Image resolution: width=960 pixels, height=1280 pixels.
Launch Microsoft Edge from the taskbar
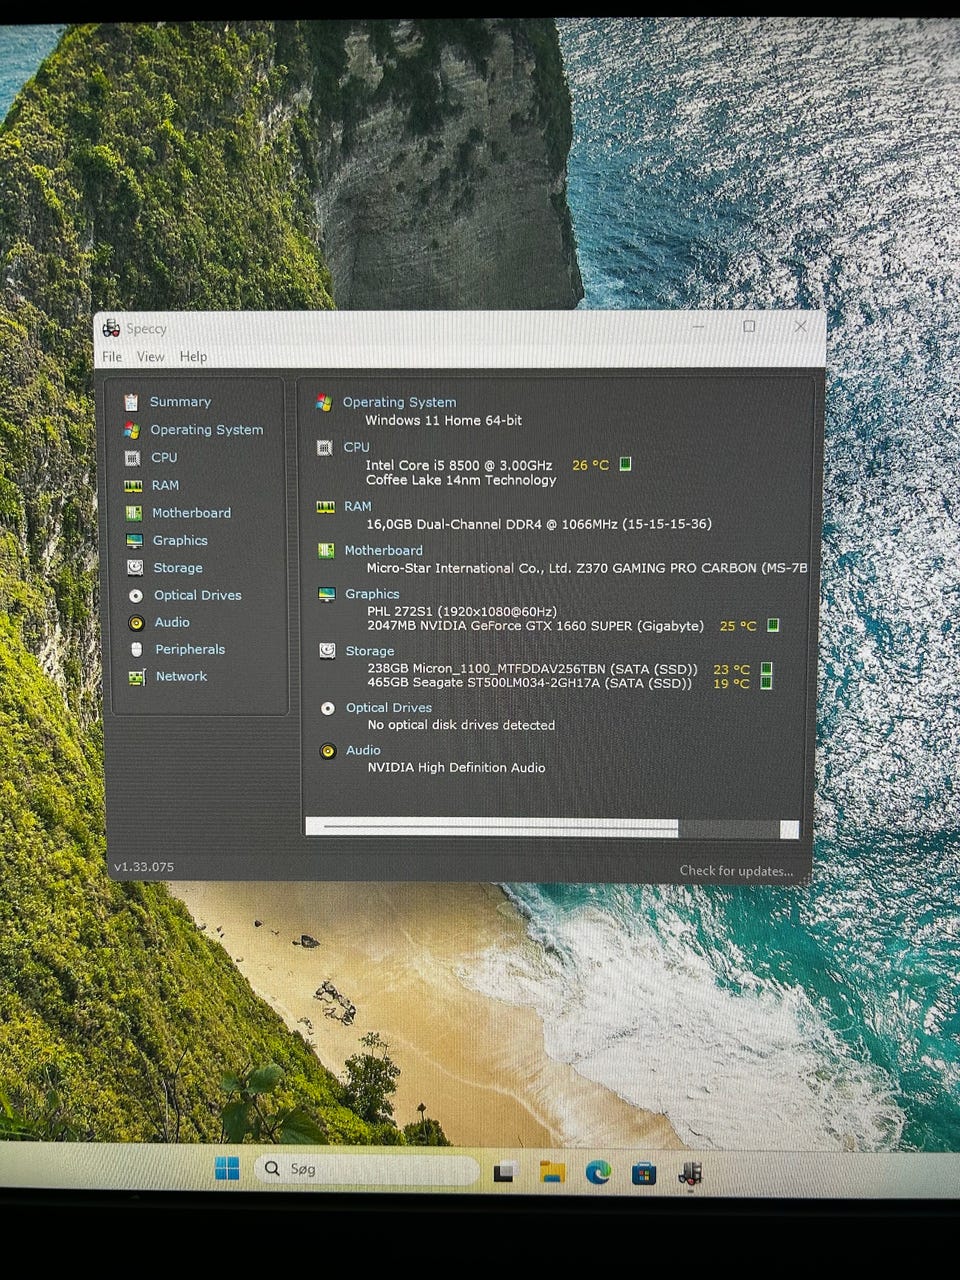598,1172
